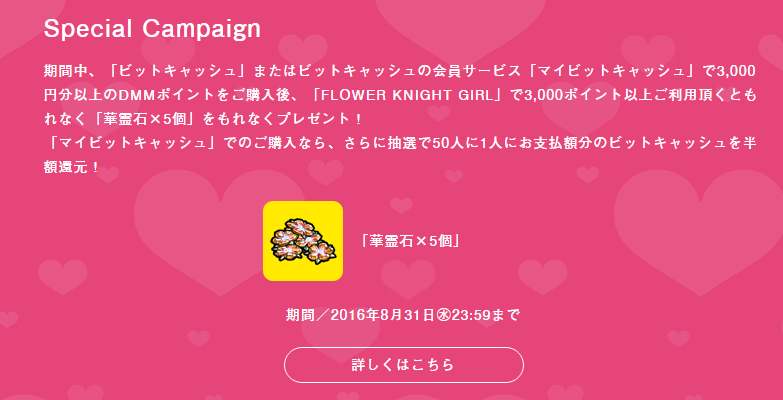Click the yellow square behind the stone icon

point(303,241)
